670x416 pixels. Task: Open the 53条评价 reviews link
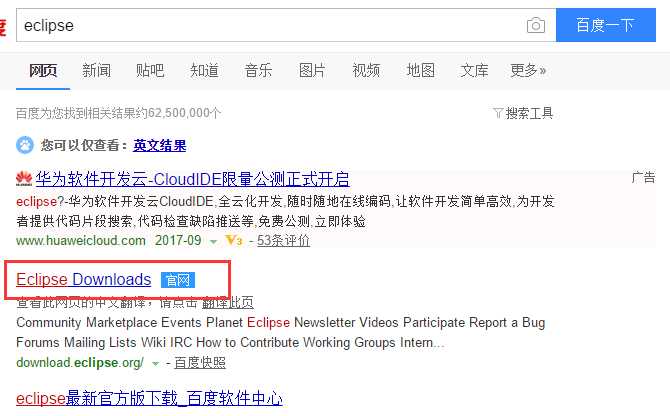point(283,240)
